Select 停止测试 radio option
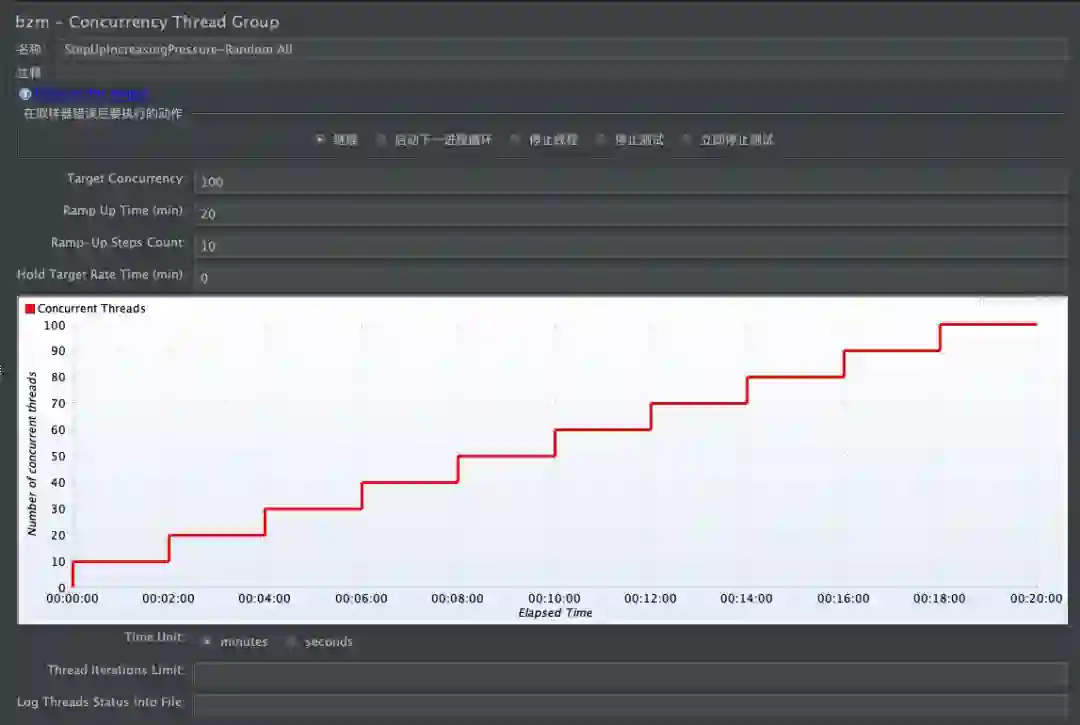 coord(601,140)
